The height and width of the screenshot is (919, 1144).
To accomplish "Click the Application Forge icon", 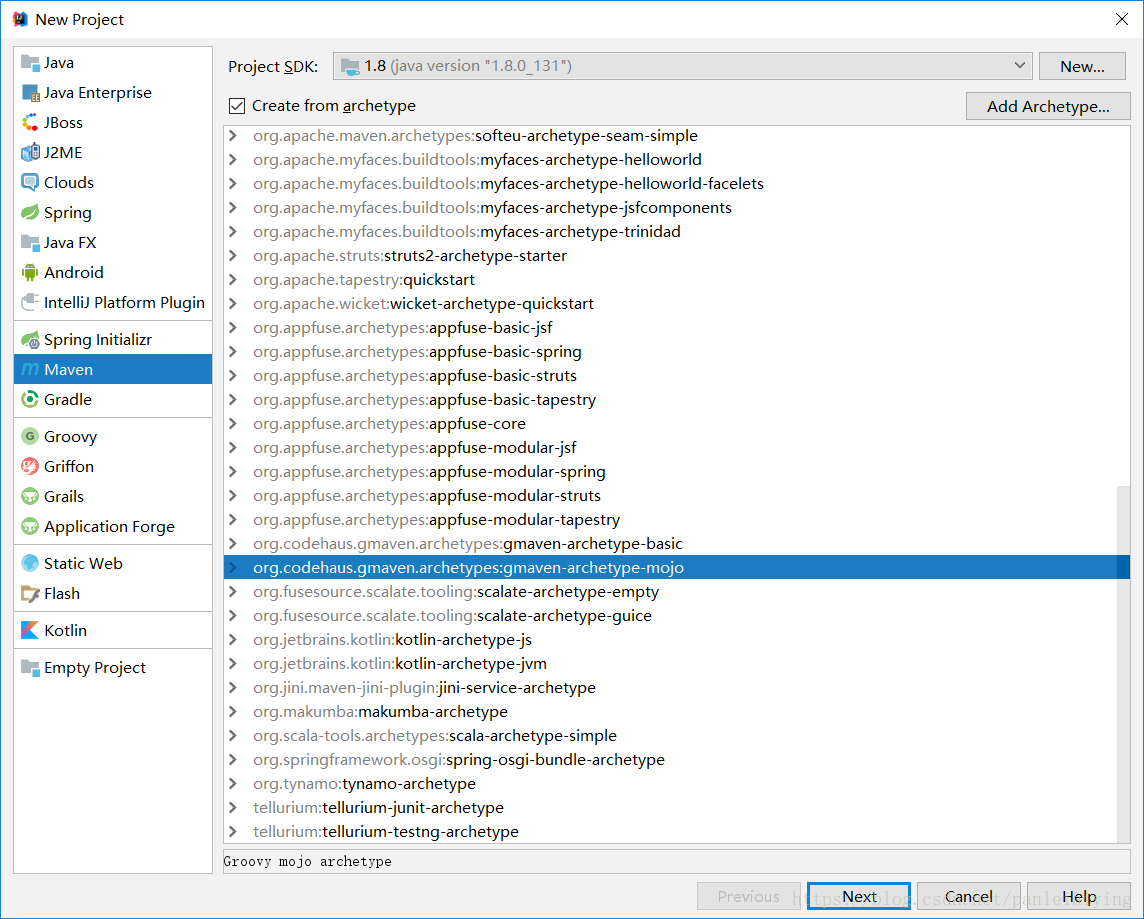I will [30, 527].
